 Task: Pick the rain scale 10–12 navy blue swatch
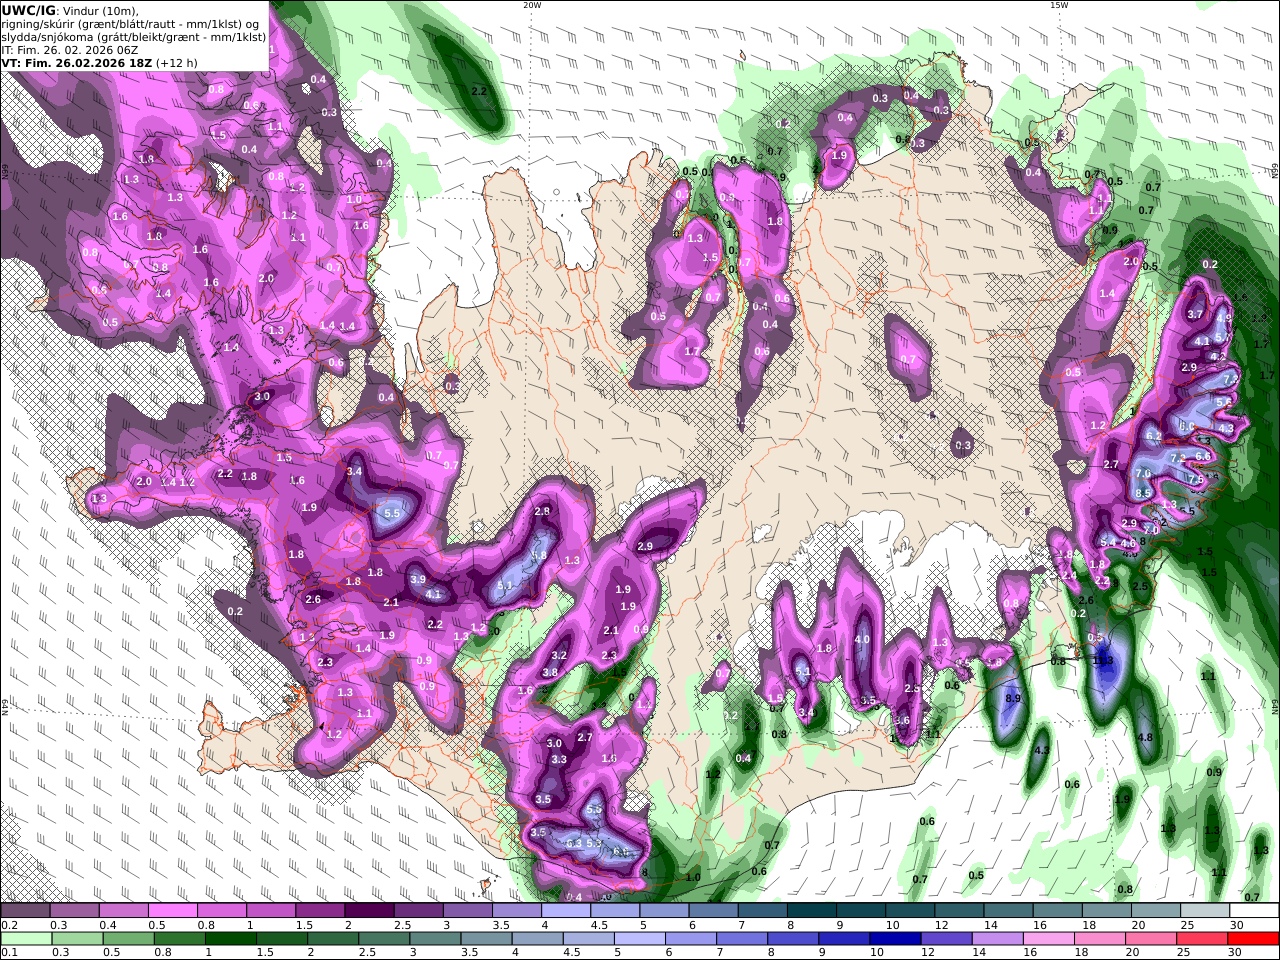pyautogui.click(x=895, y=939)
